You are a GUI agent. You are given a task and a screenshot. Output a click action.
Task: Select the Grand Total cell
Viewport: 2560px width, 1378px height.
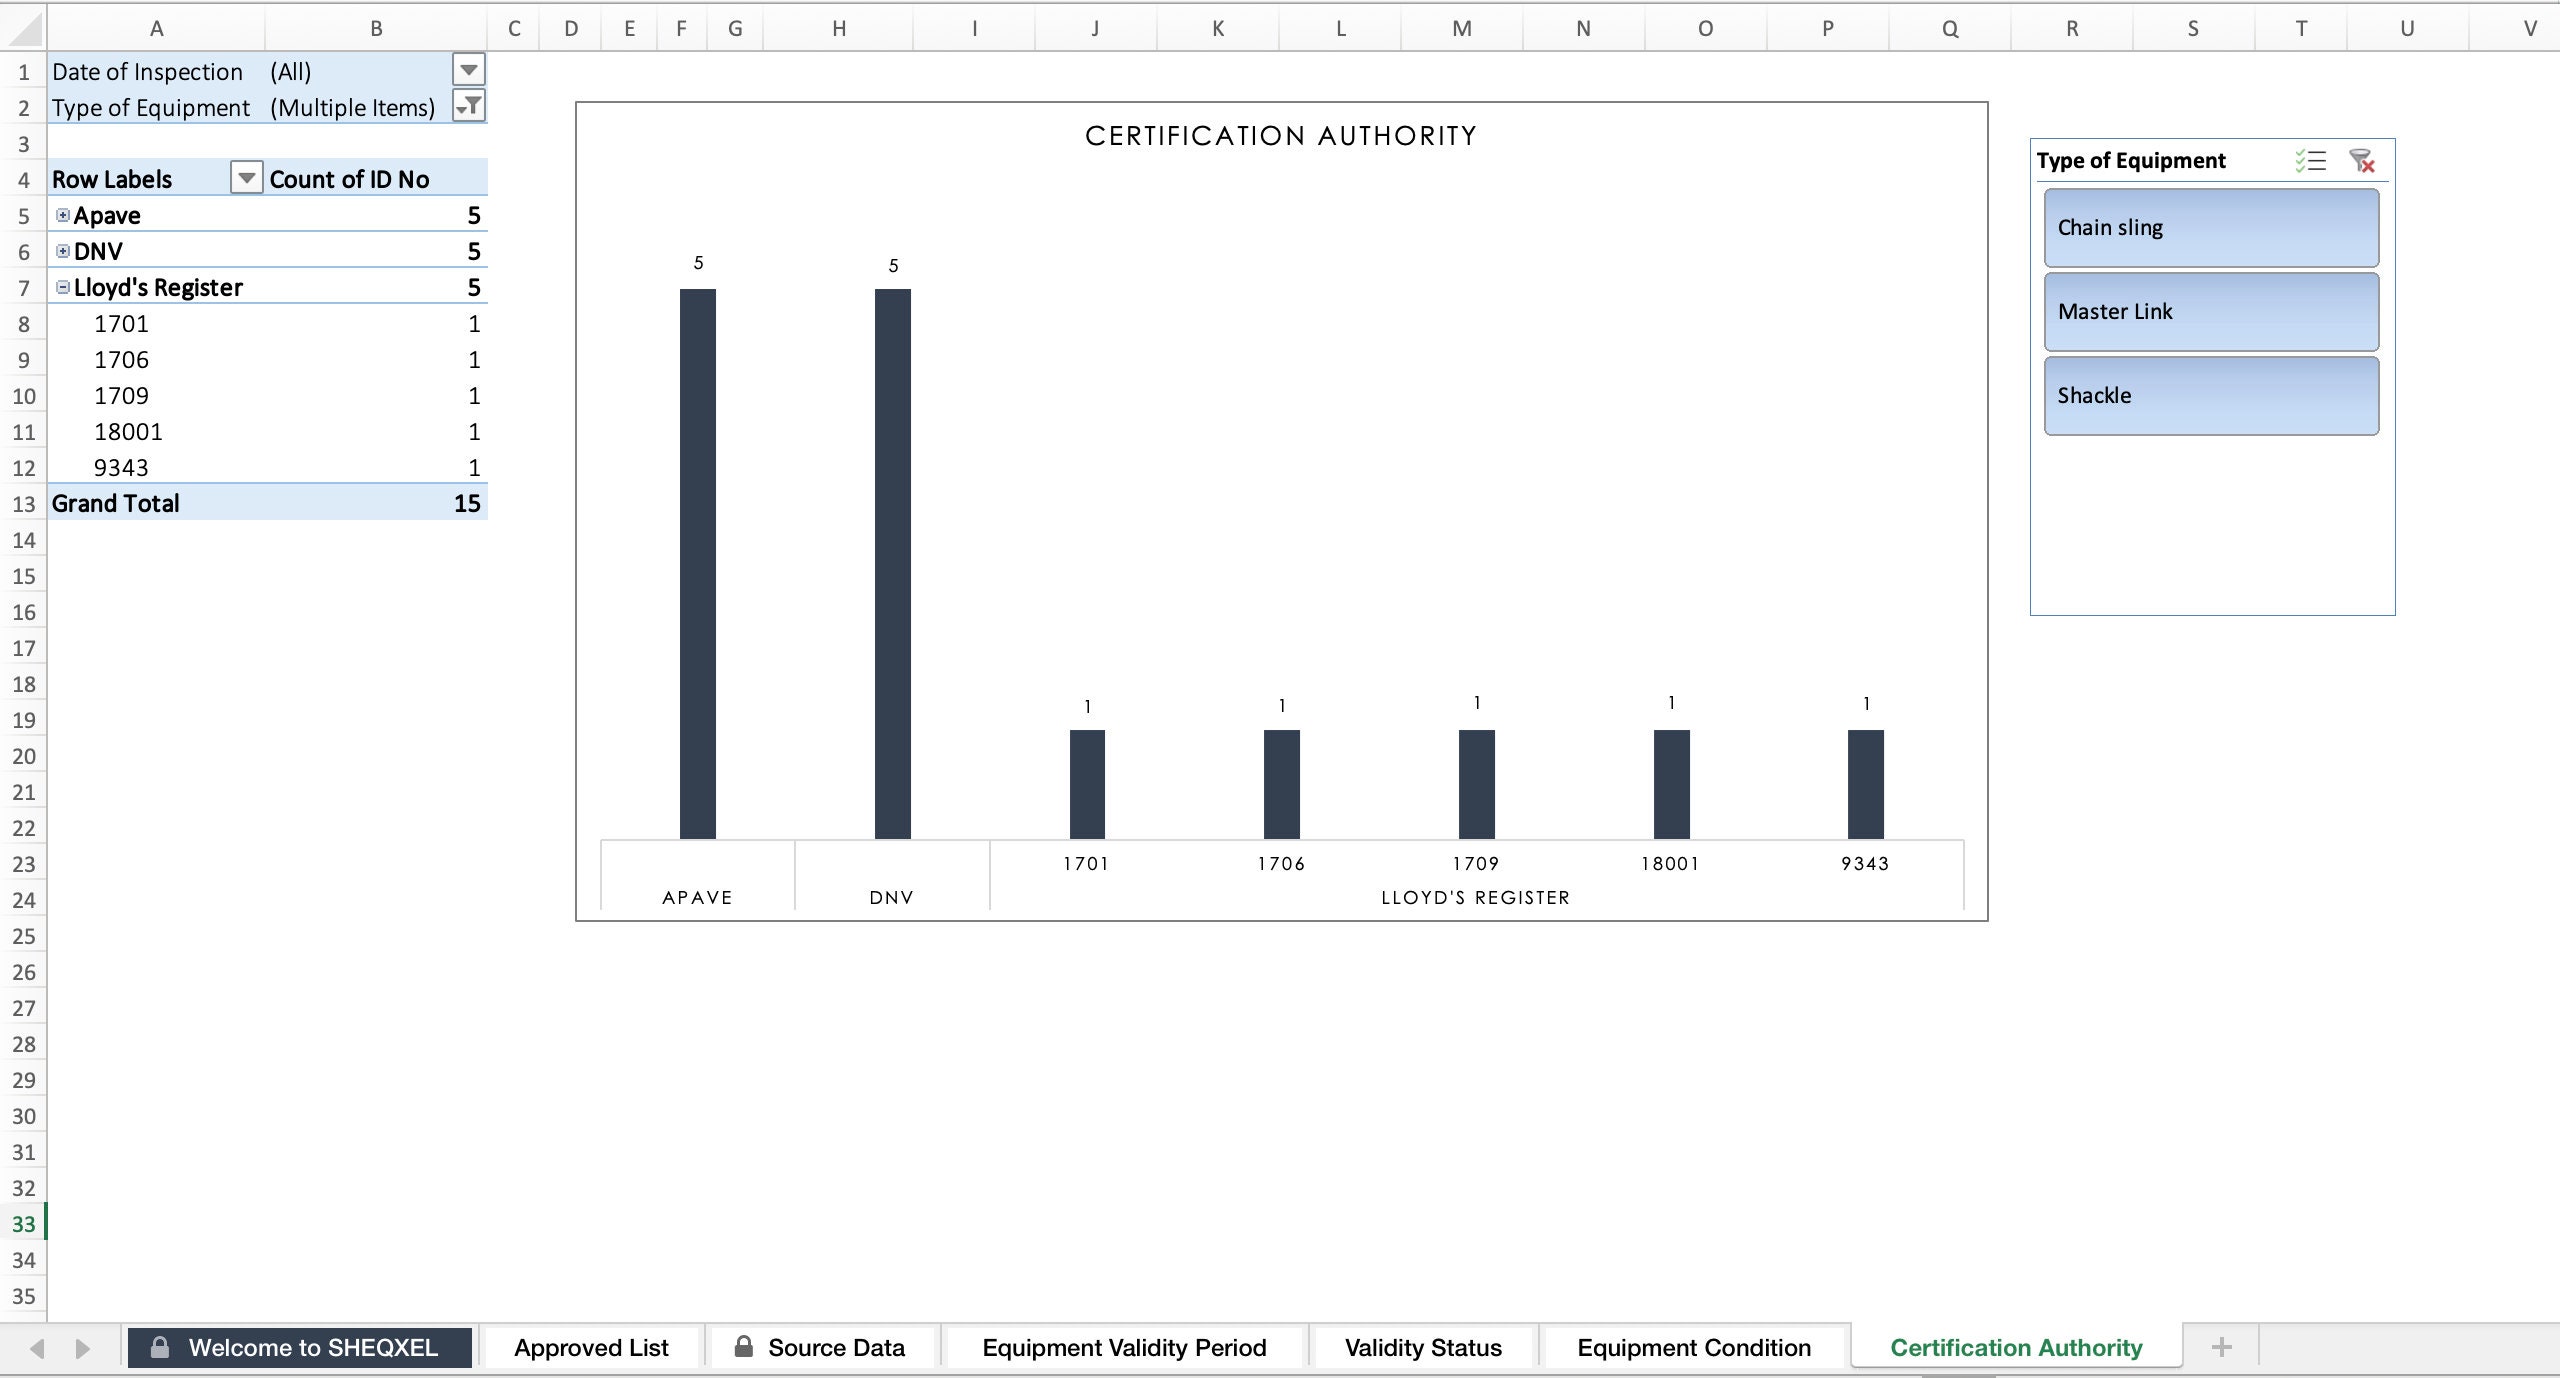pyautogui.click(x=116, y=503)
